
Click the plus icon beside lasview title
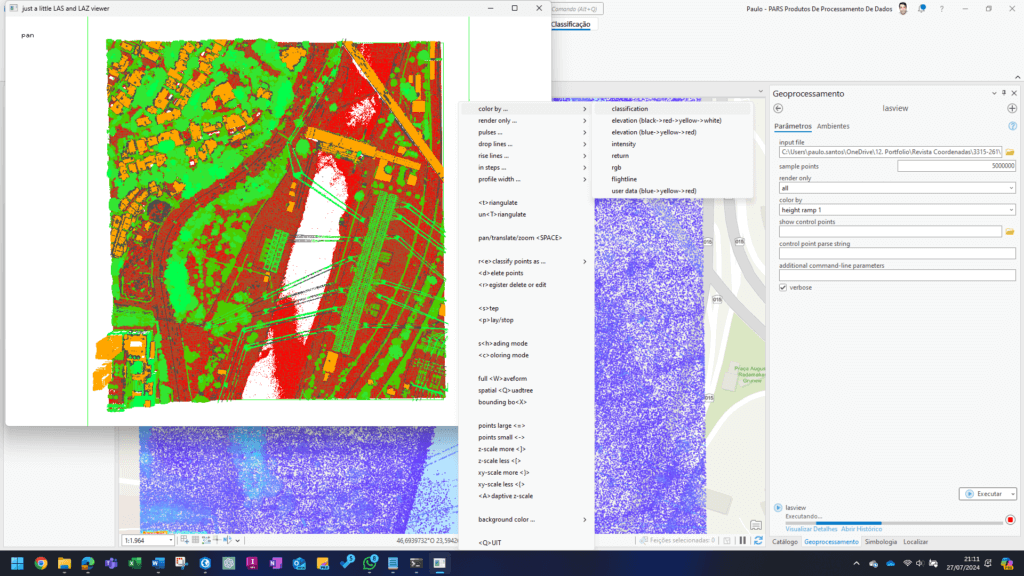1011,108
